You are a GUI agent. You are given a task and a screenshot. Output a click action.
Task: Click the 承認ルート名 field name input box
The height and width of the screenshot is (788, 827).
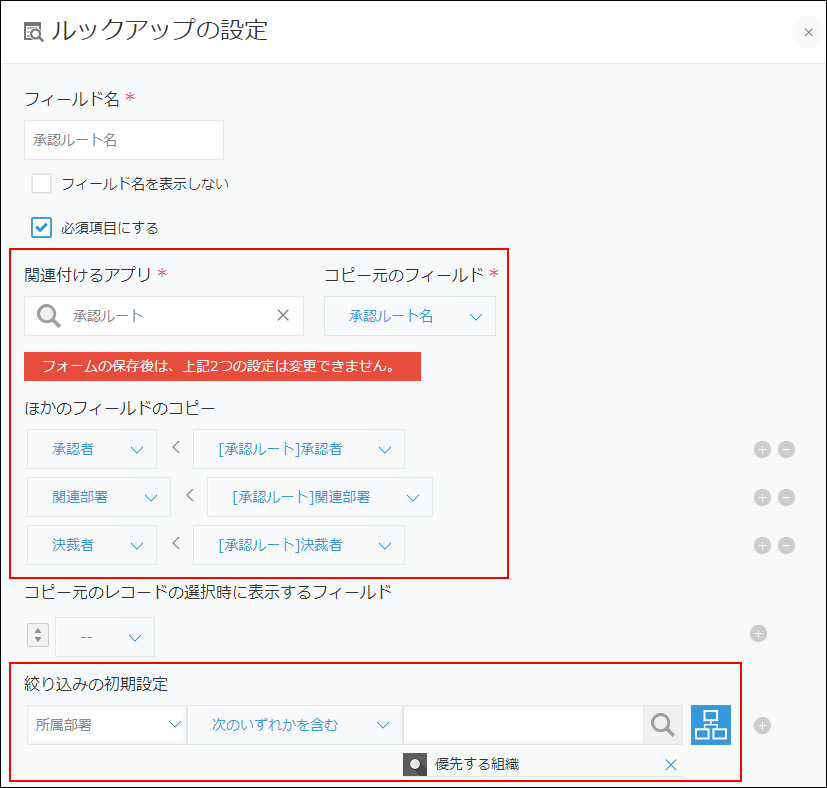123,140
